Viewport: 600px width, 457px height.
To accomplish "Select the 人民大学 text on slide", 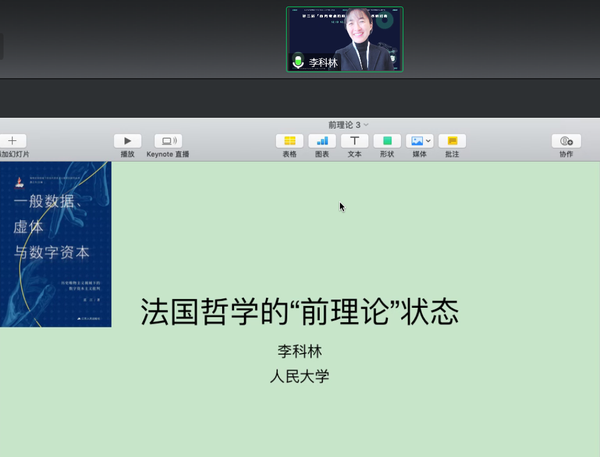I will click(x=299, y=376).
